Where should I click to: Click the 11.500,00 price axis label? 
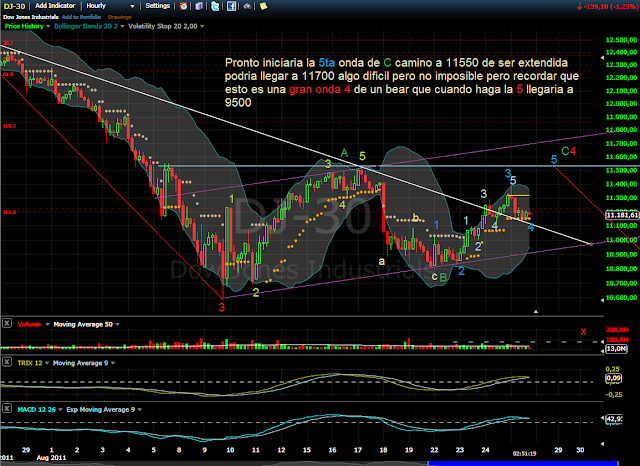click(621, 170)
